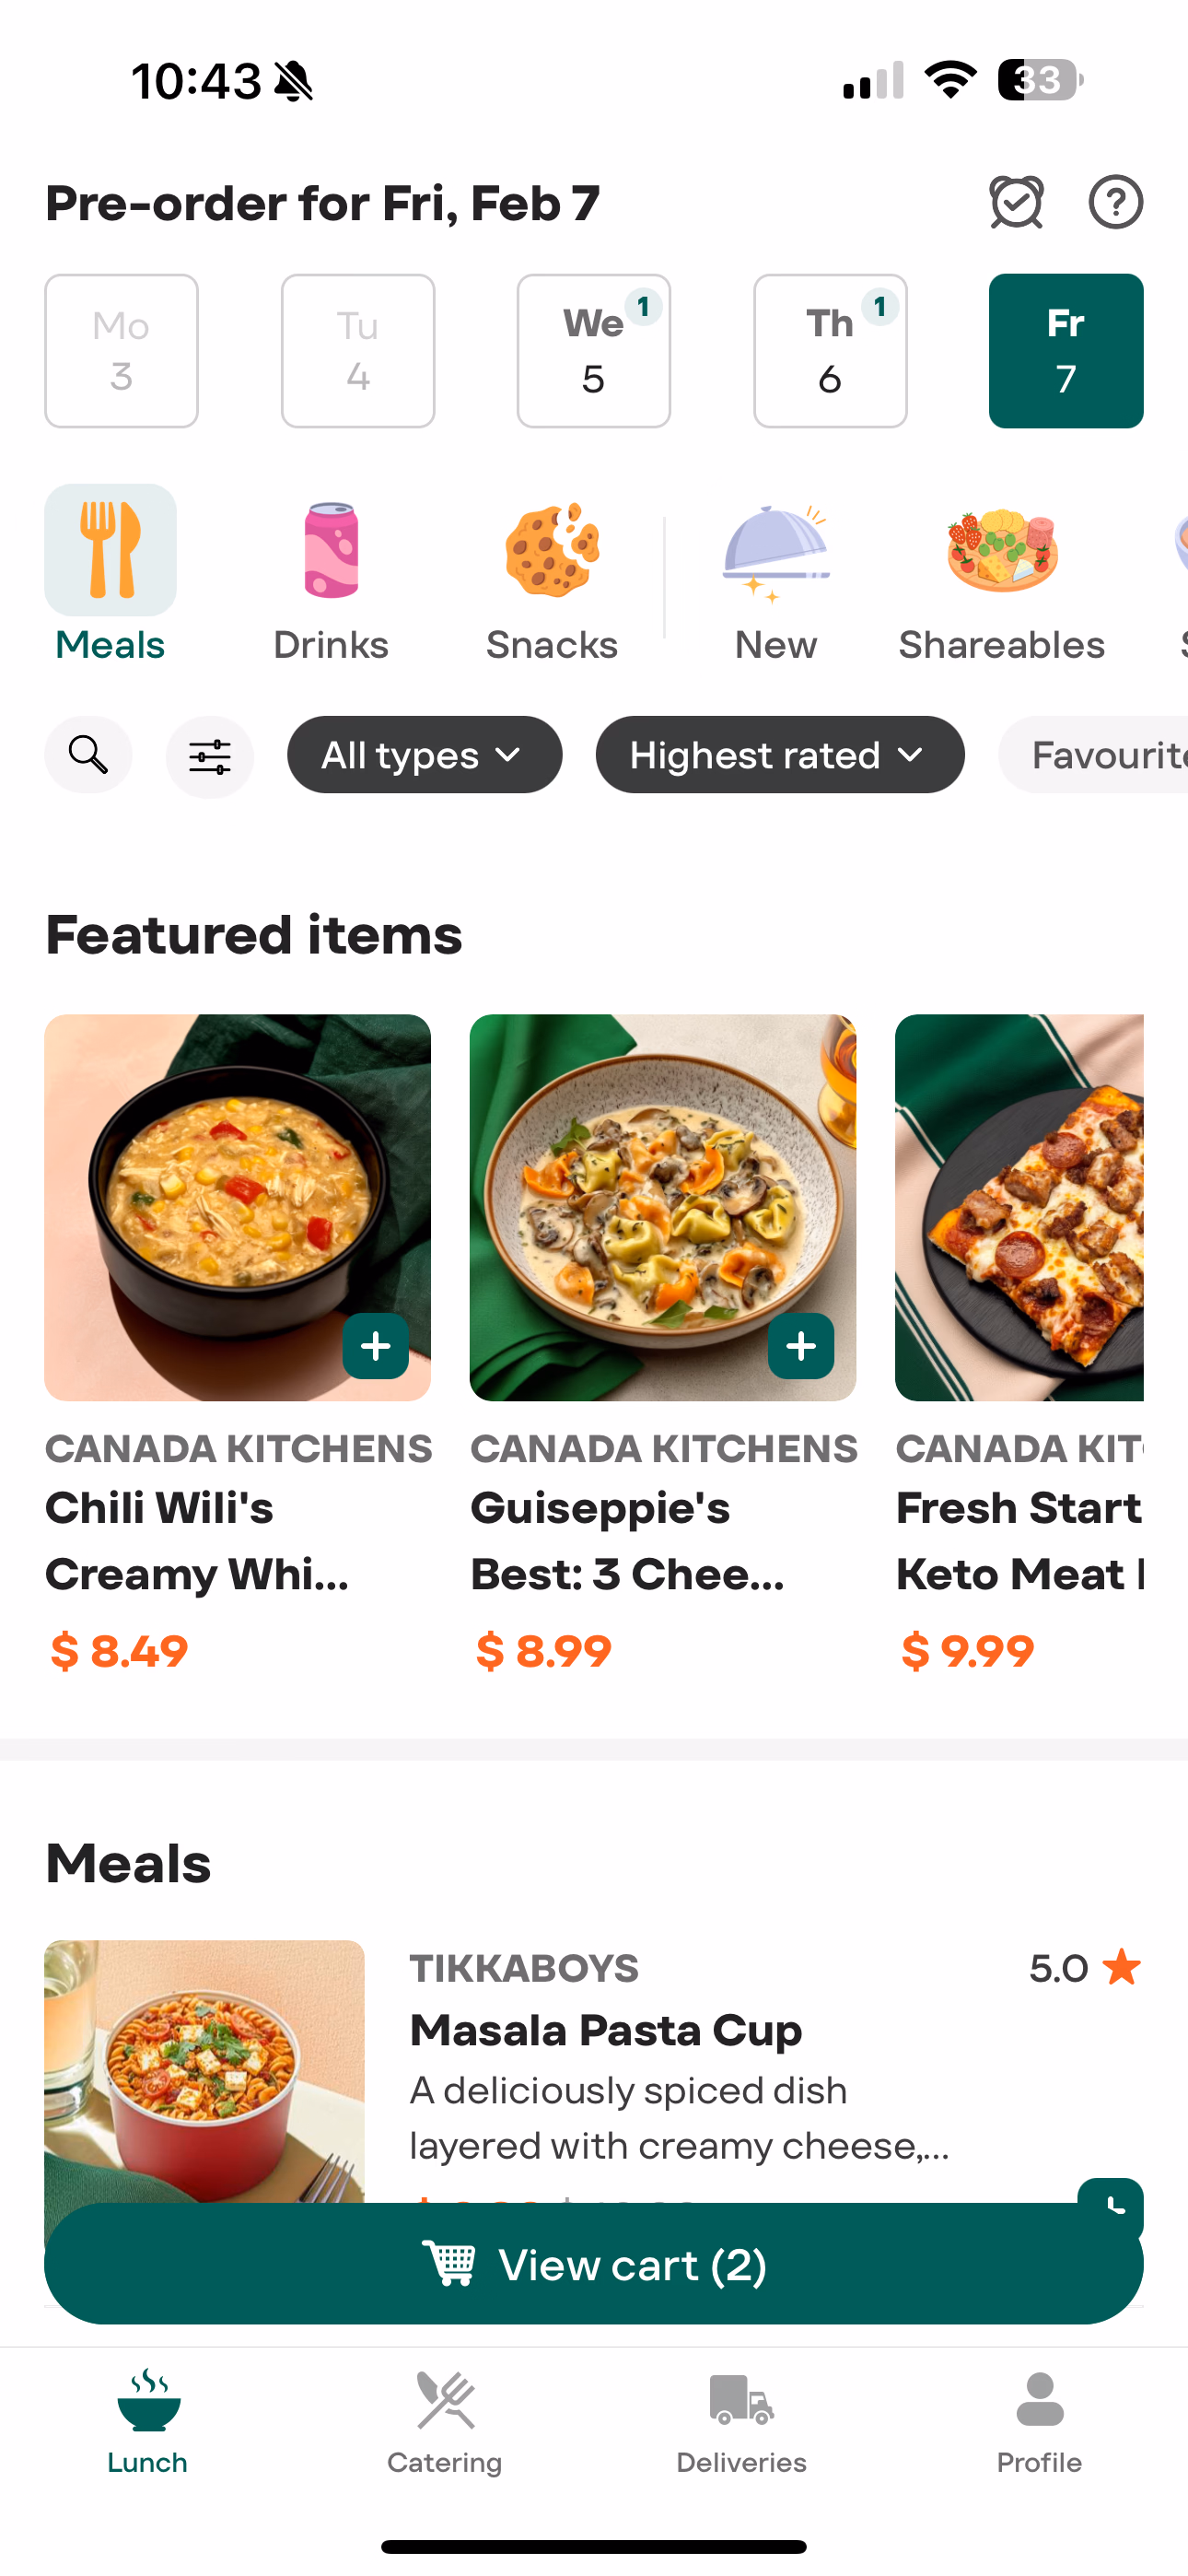Viewport: 1188px width, 2576px height.
Task: Expand the Highest rated sort dropdown
Action: click(779, 755)
